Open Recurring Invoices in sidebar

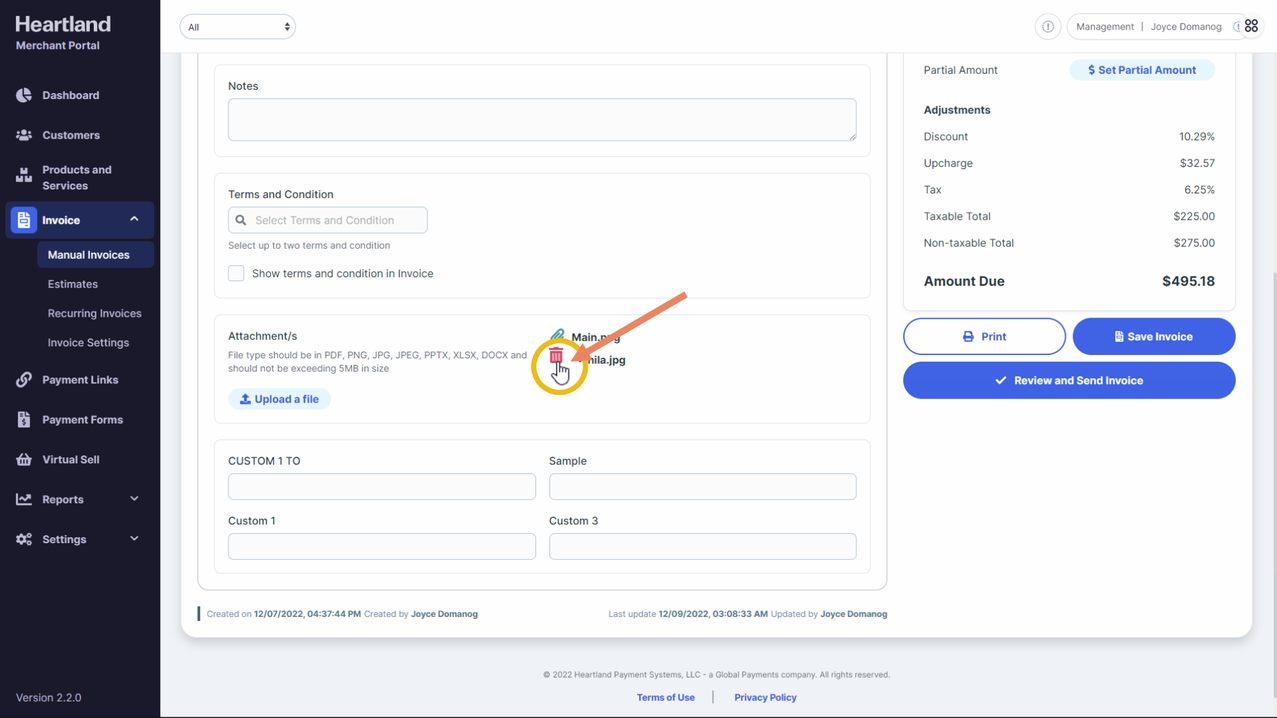(94, 313)
